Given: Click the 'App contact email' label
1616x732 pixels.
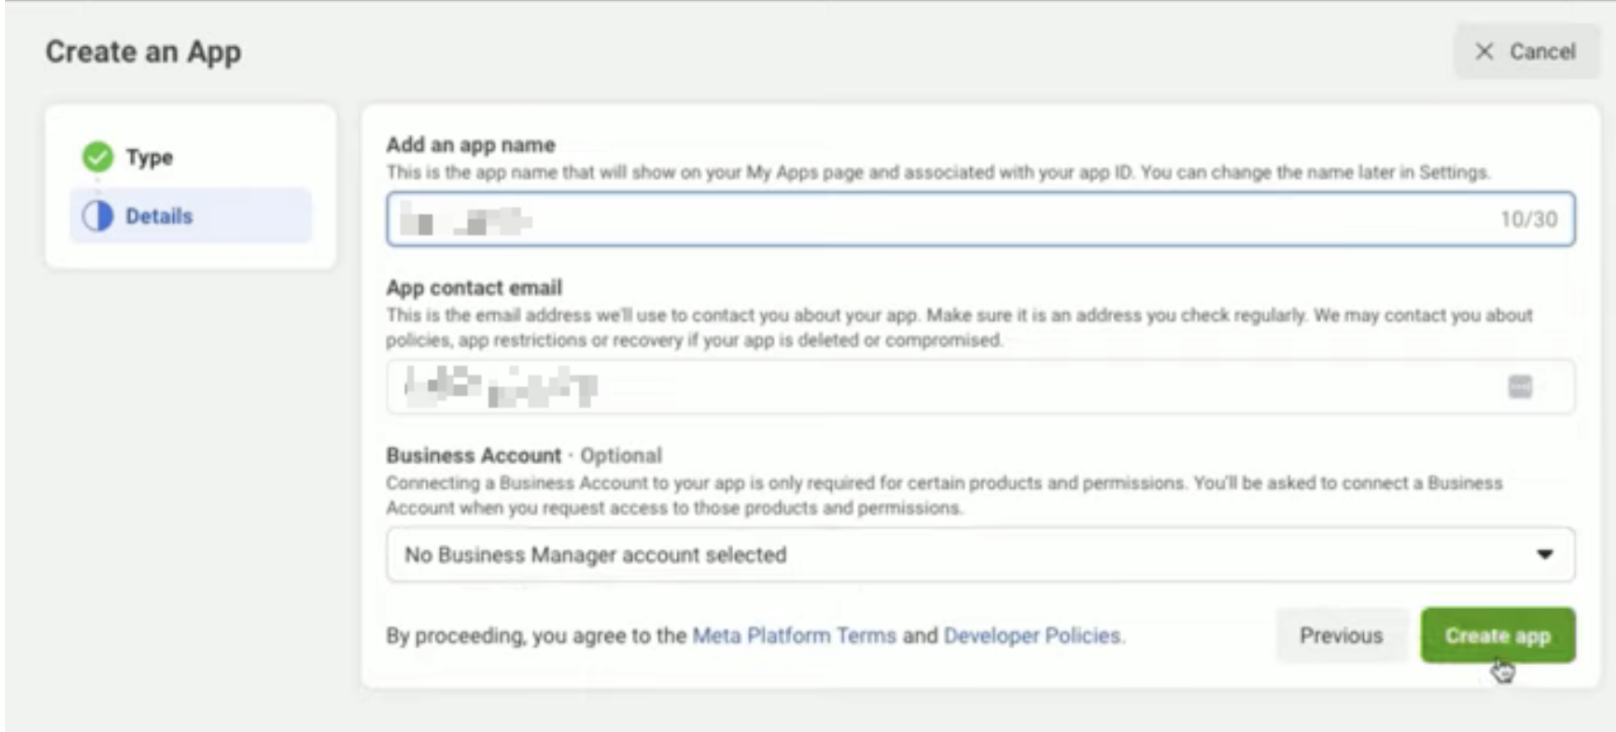Looking at the screenshot, I should tap(474, 288).
